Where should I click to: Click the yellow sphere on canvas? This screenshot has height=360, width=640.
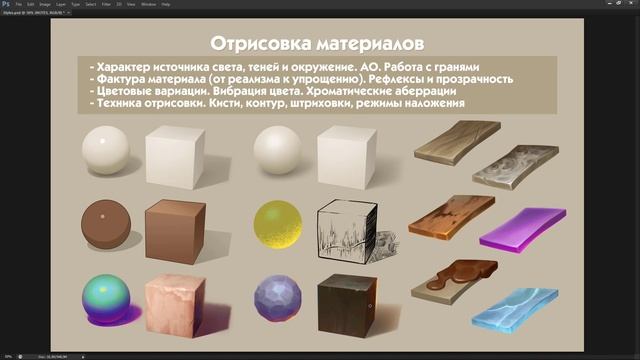click(x=278, y=224)
